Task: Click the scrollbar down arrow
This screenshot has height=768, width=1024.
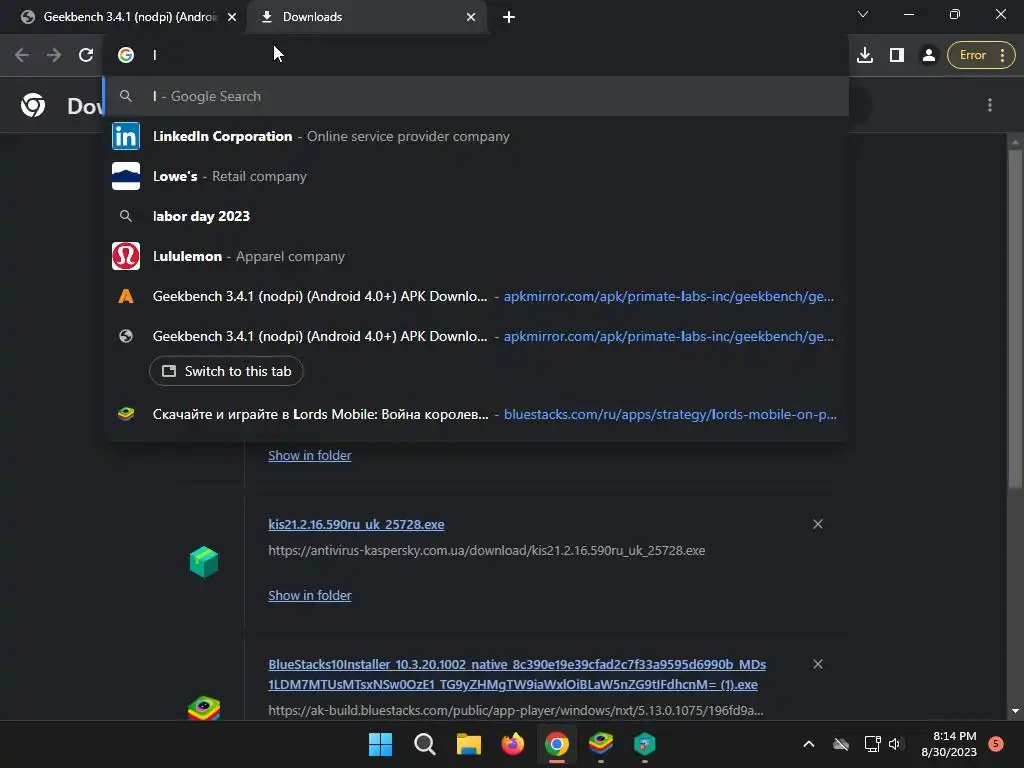Action: (x=1014, y=711)
